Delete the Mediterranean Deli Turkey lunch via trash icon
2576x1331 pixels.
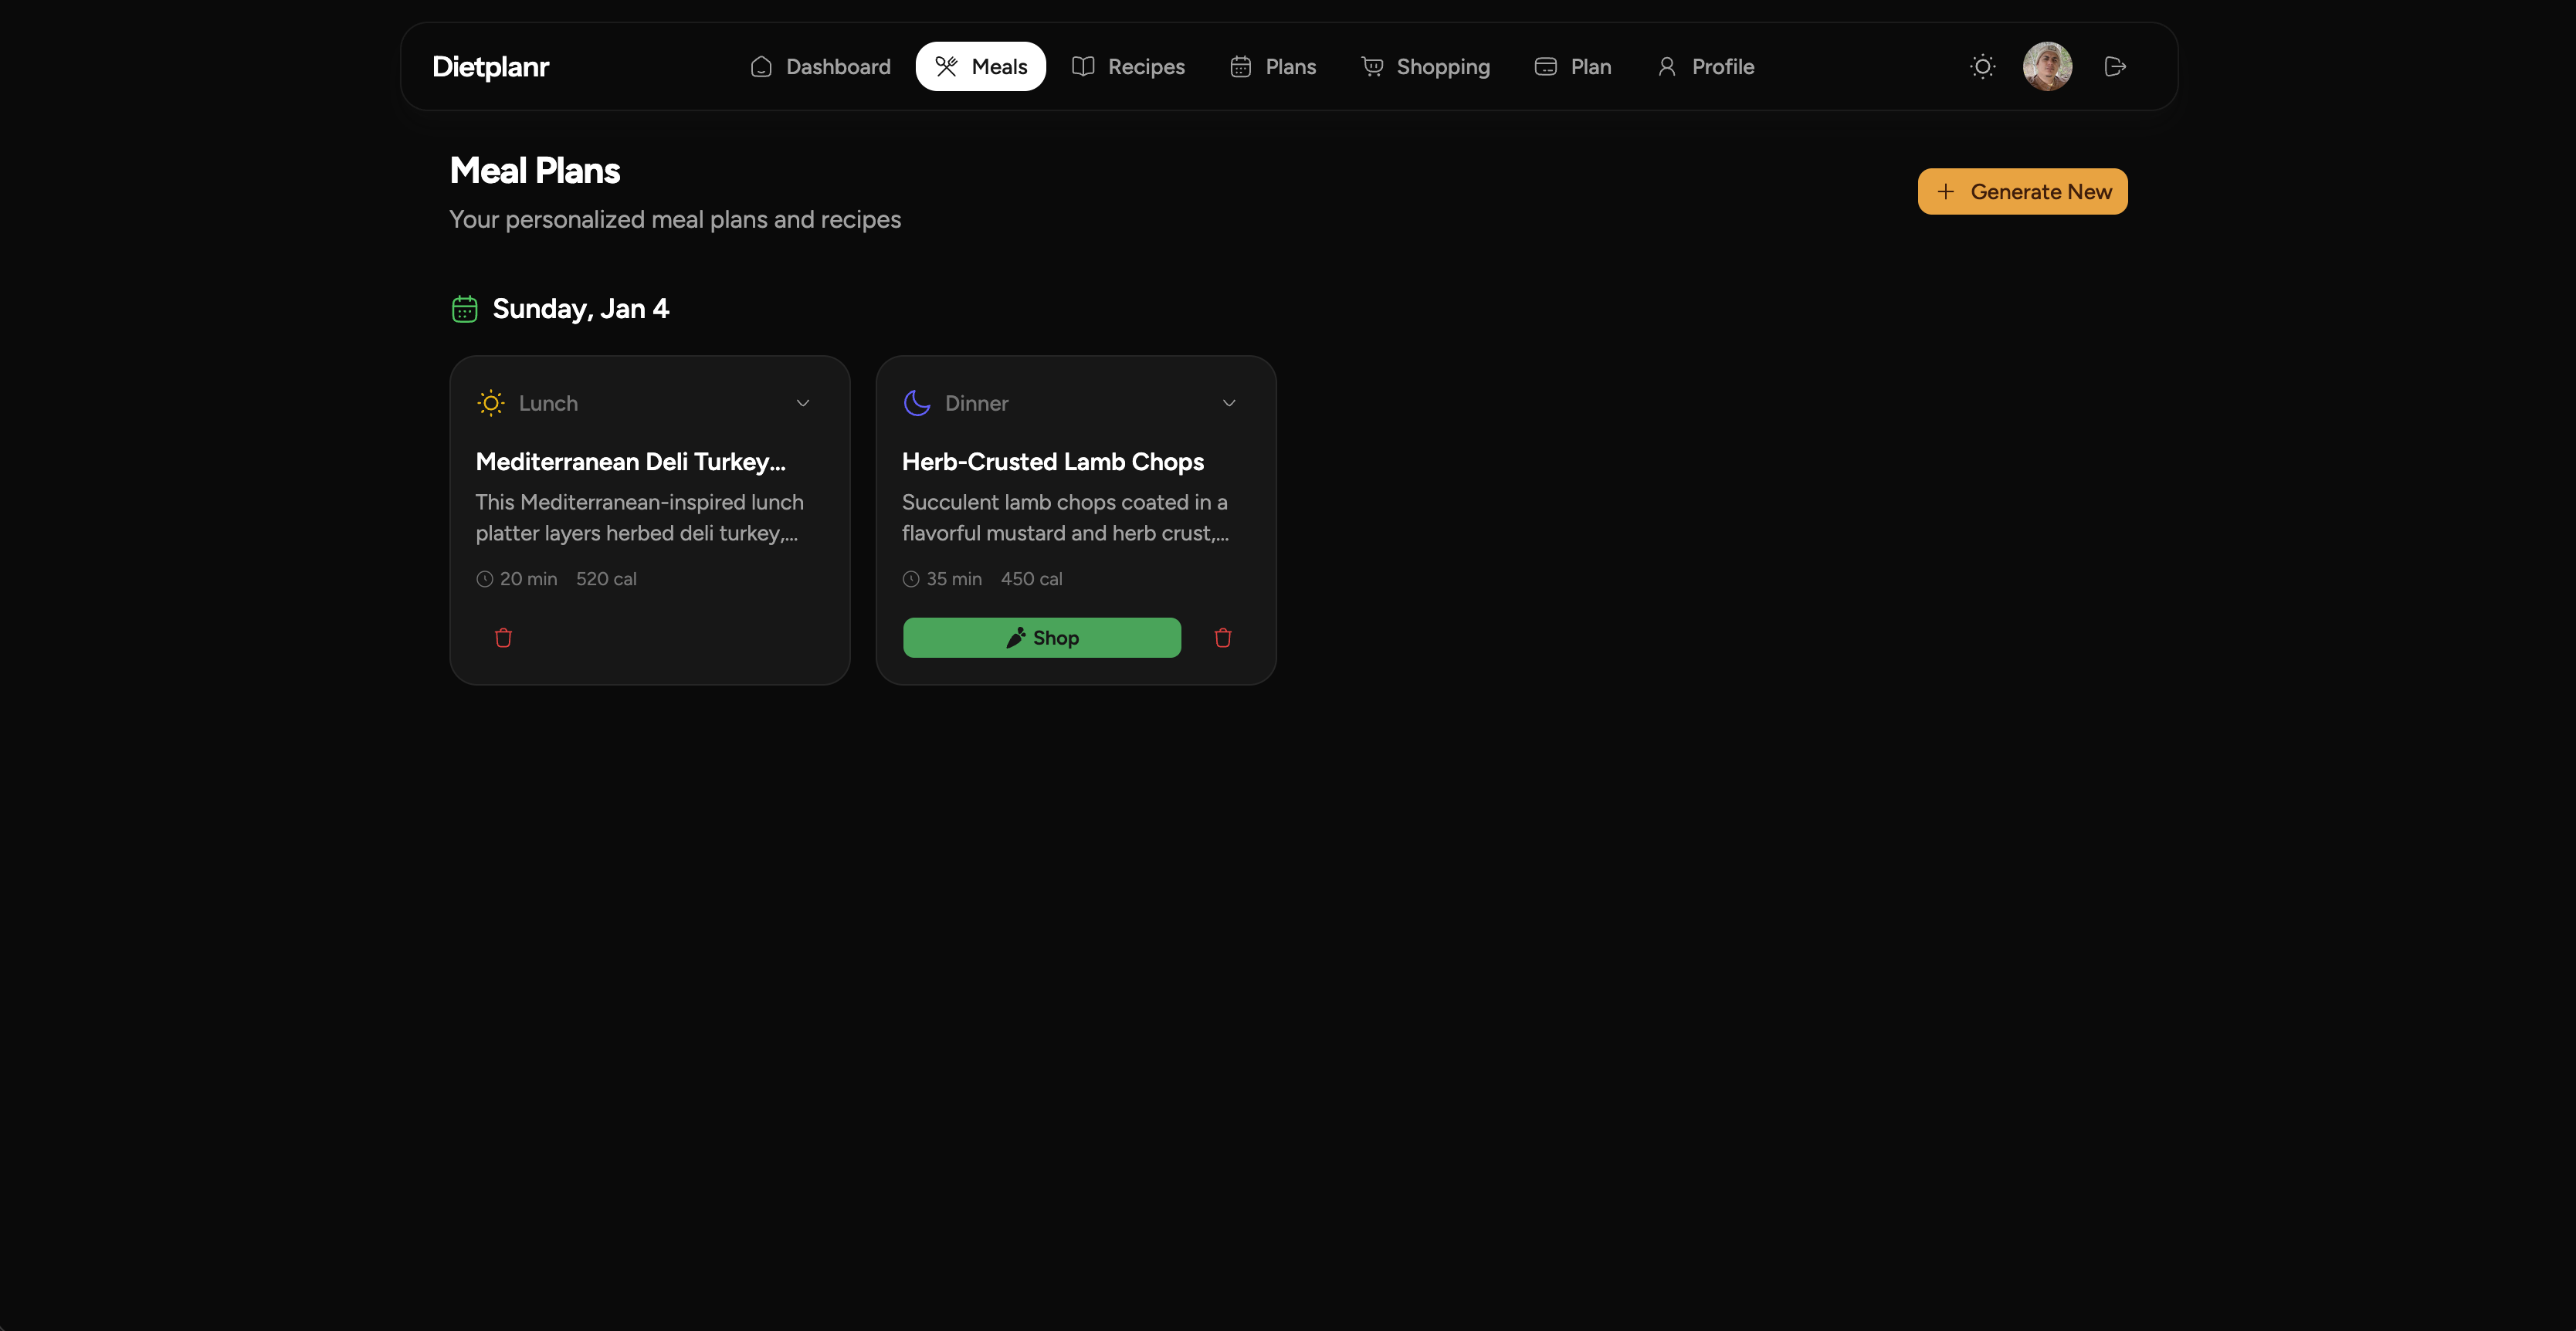coord(503,638)
